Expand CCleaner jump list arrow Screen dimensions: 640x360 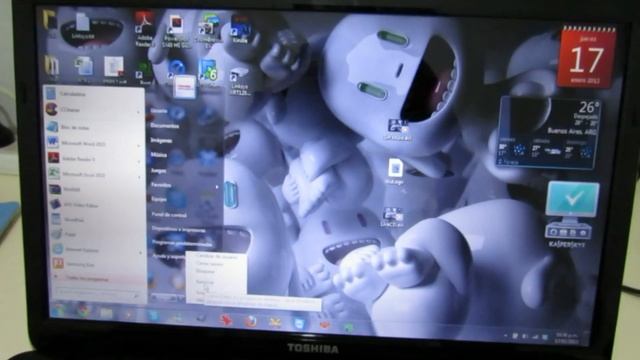click(x=139, y=111)
